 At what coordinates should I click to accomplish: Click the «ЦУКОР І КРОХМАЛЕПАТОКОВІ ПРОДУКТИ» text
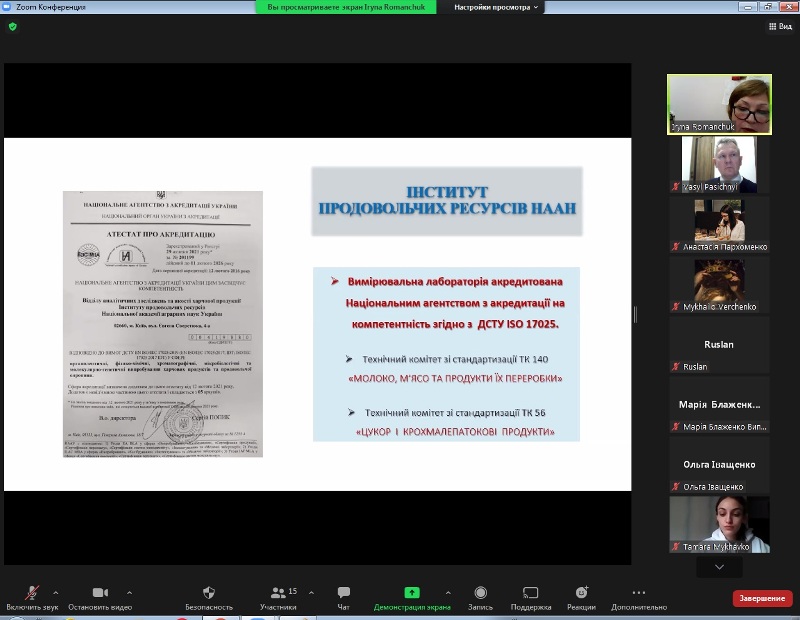tap(455, 432)
